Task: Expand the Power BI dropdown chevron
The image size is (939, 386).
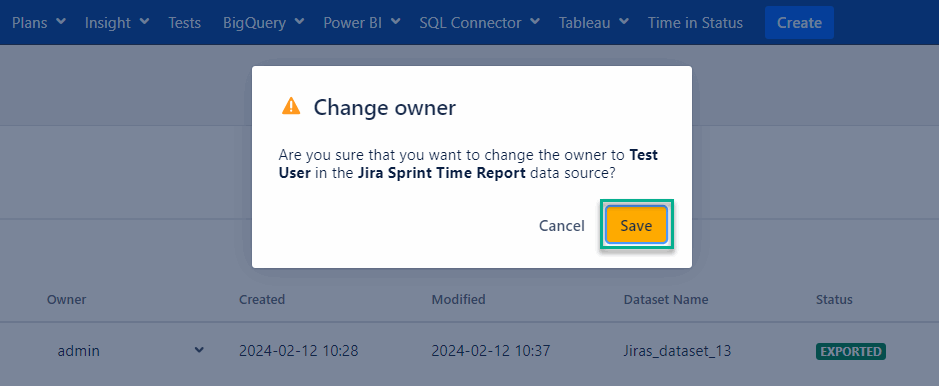Action: (x=395, y=22)
